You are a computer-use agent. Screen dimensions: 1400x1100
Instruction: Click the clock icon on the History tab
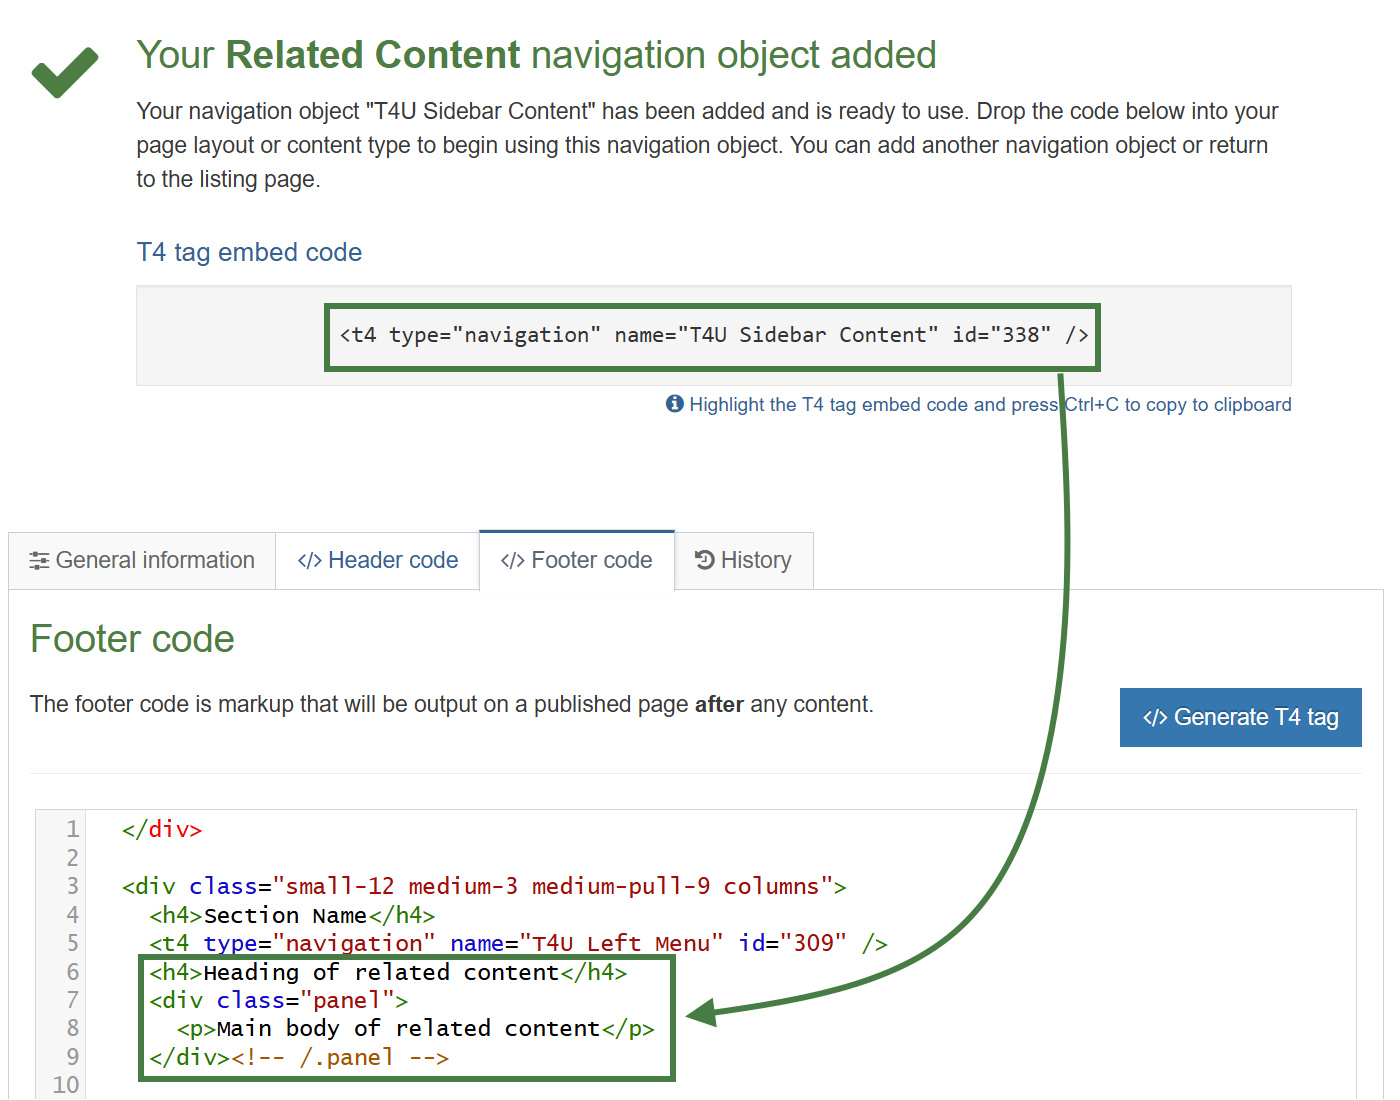tap(703, 560)
